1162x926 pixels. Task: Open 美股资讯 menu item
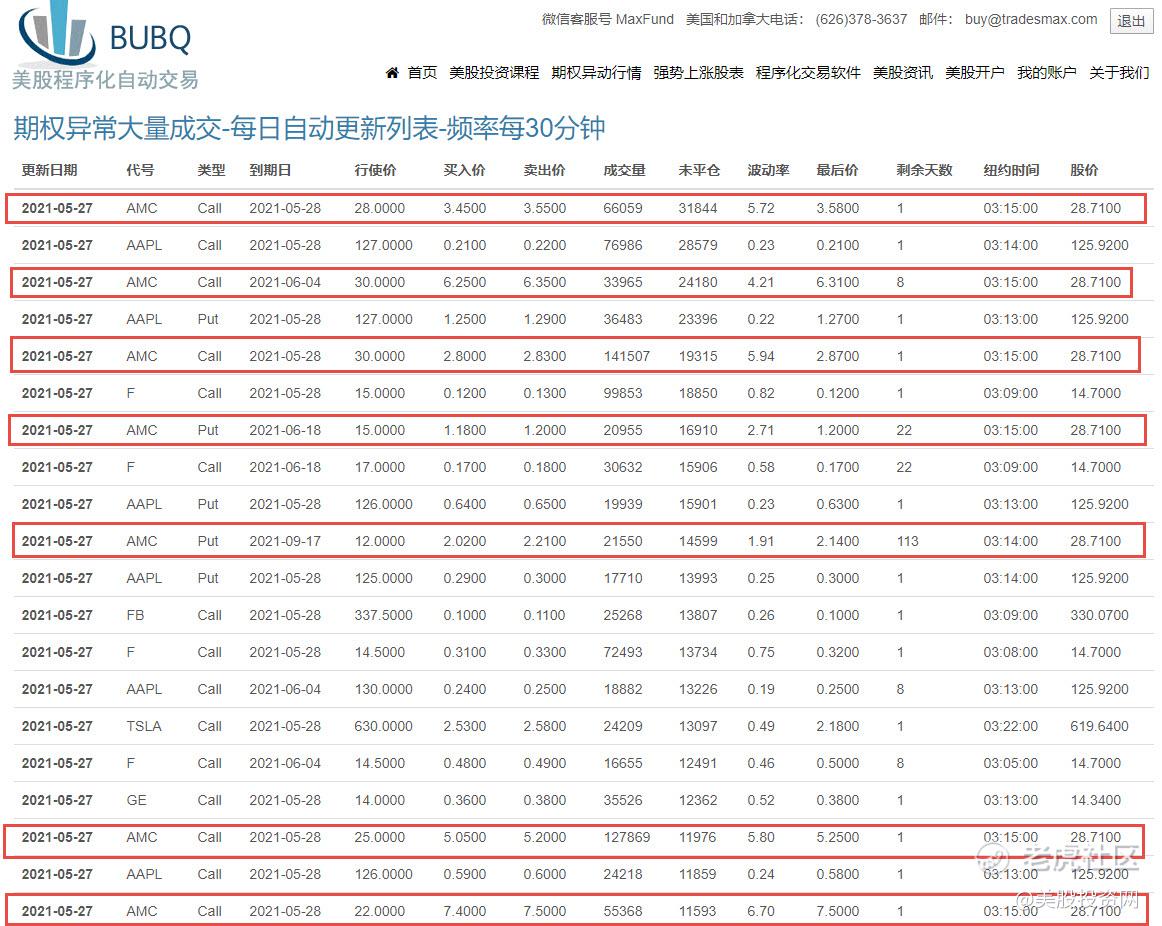point(903,73)
